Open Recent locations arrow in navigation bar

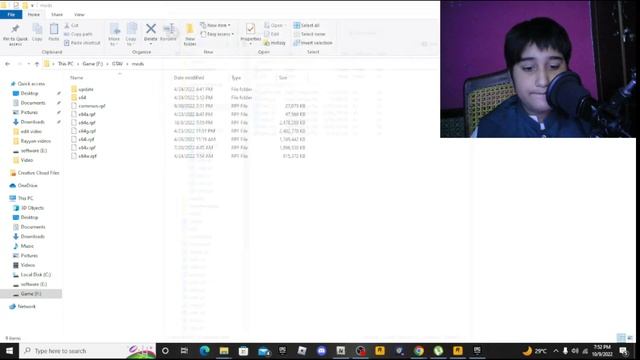tap(29, 64)
